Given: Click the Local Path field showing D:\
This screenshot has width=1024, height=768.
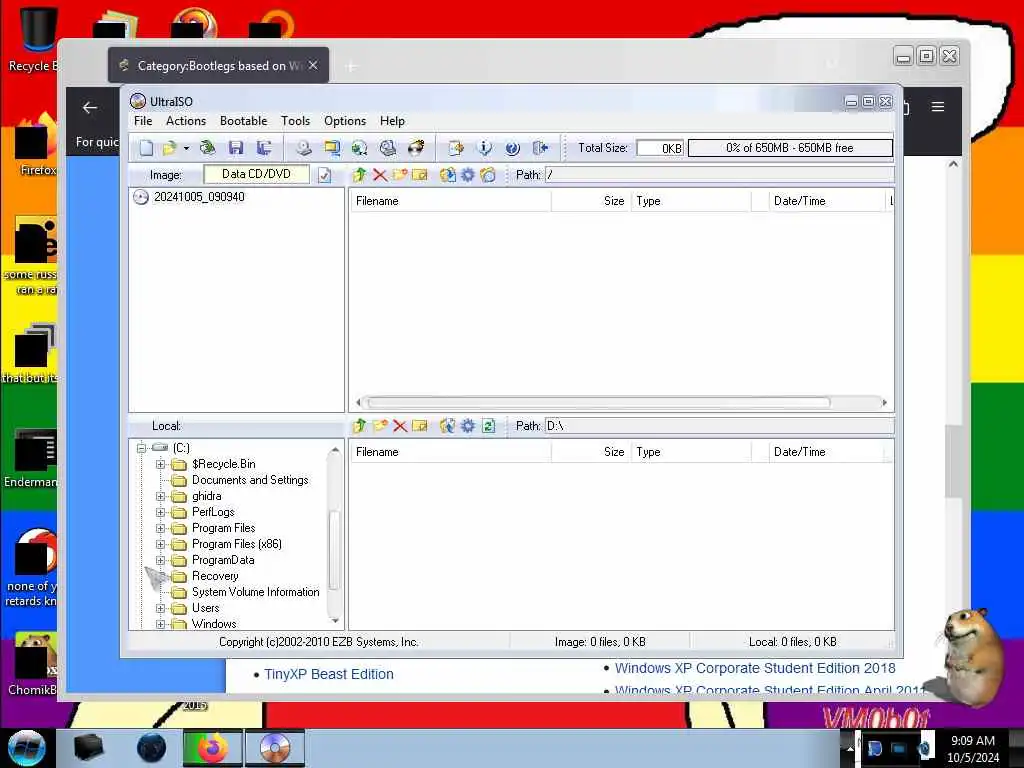Looking at the screenshot, I should tap(719, 426).
